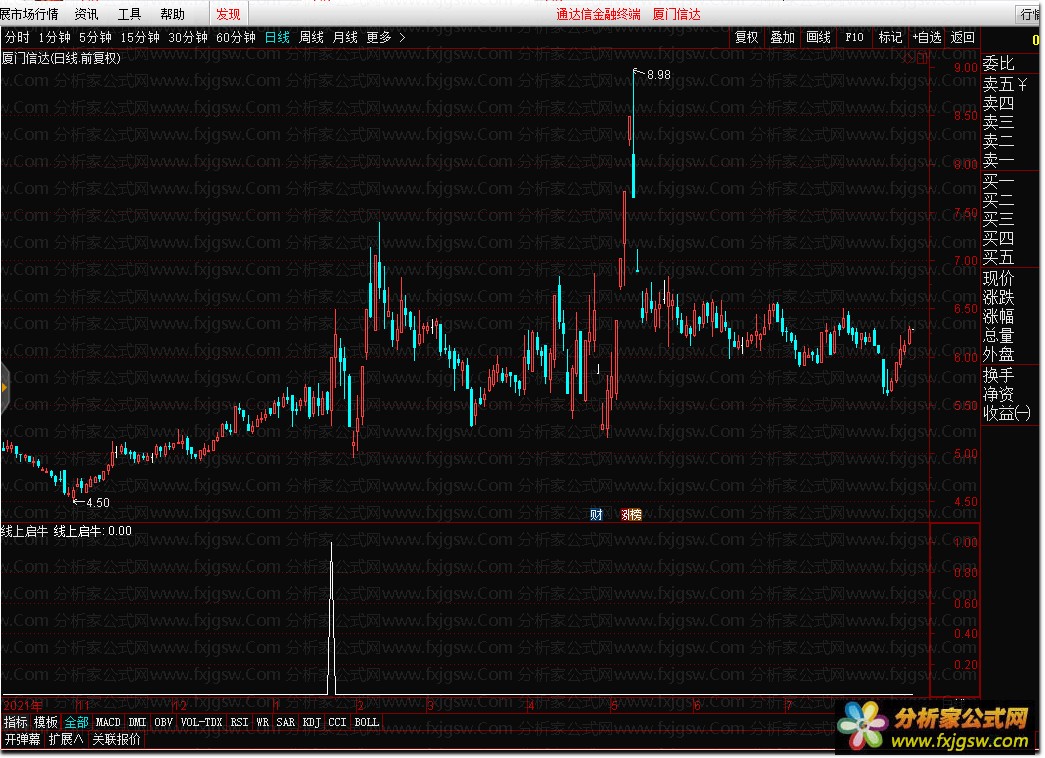Viewport: 1045px width, 758px height.
Task: Switch to 5分钟 period
Action: point(95,37)
